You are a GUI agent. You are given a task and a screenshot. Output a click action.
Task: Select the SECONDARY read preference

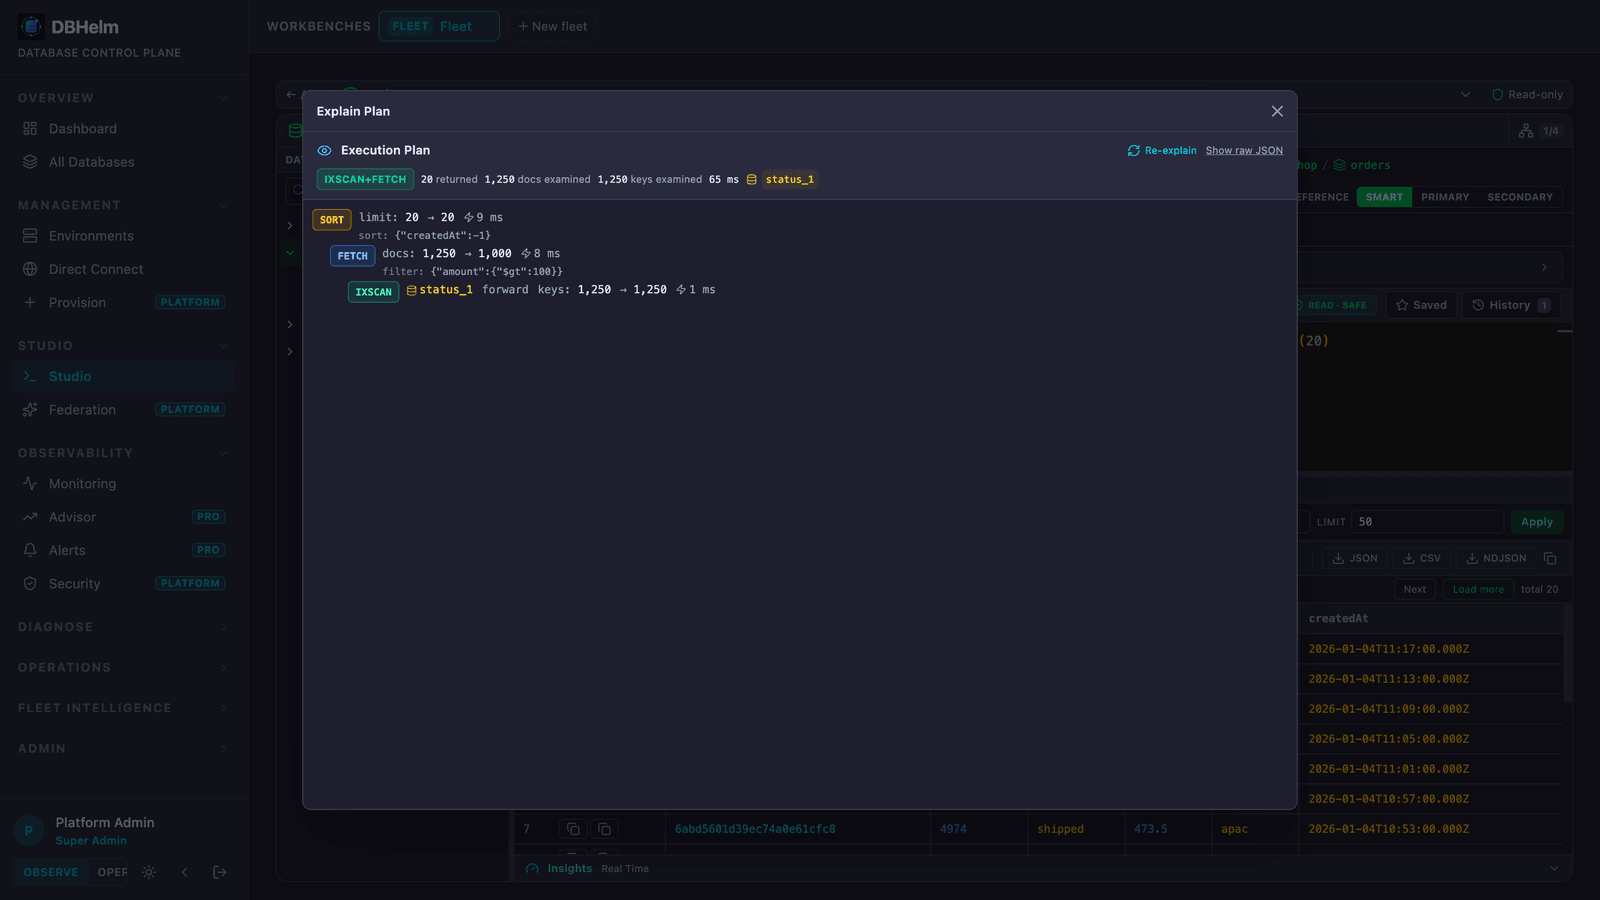coord(1520,197)
